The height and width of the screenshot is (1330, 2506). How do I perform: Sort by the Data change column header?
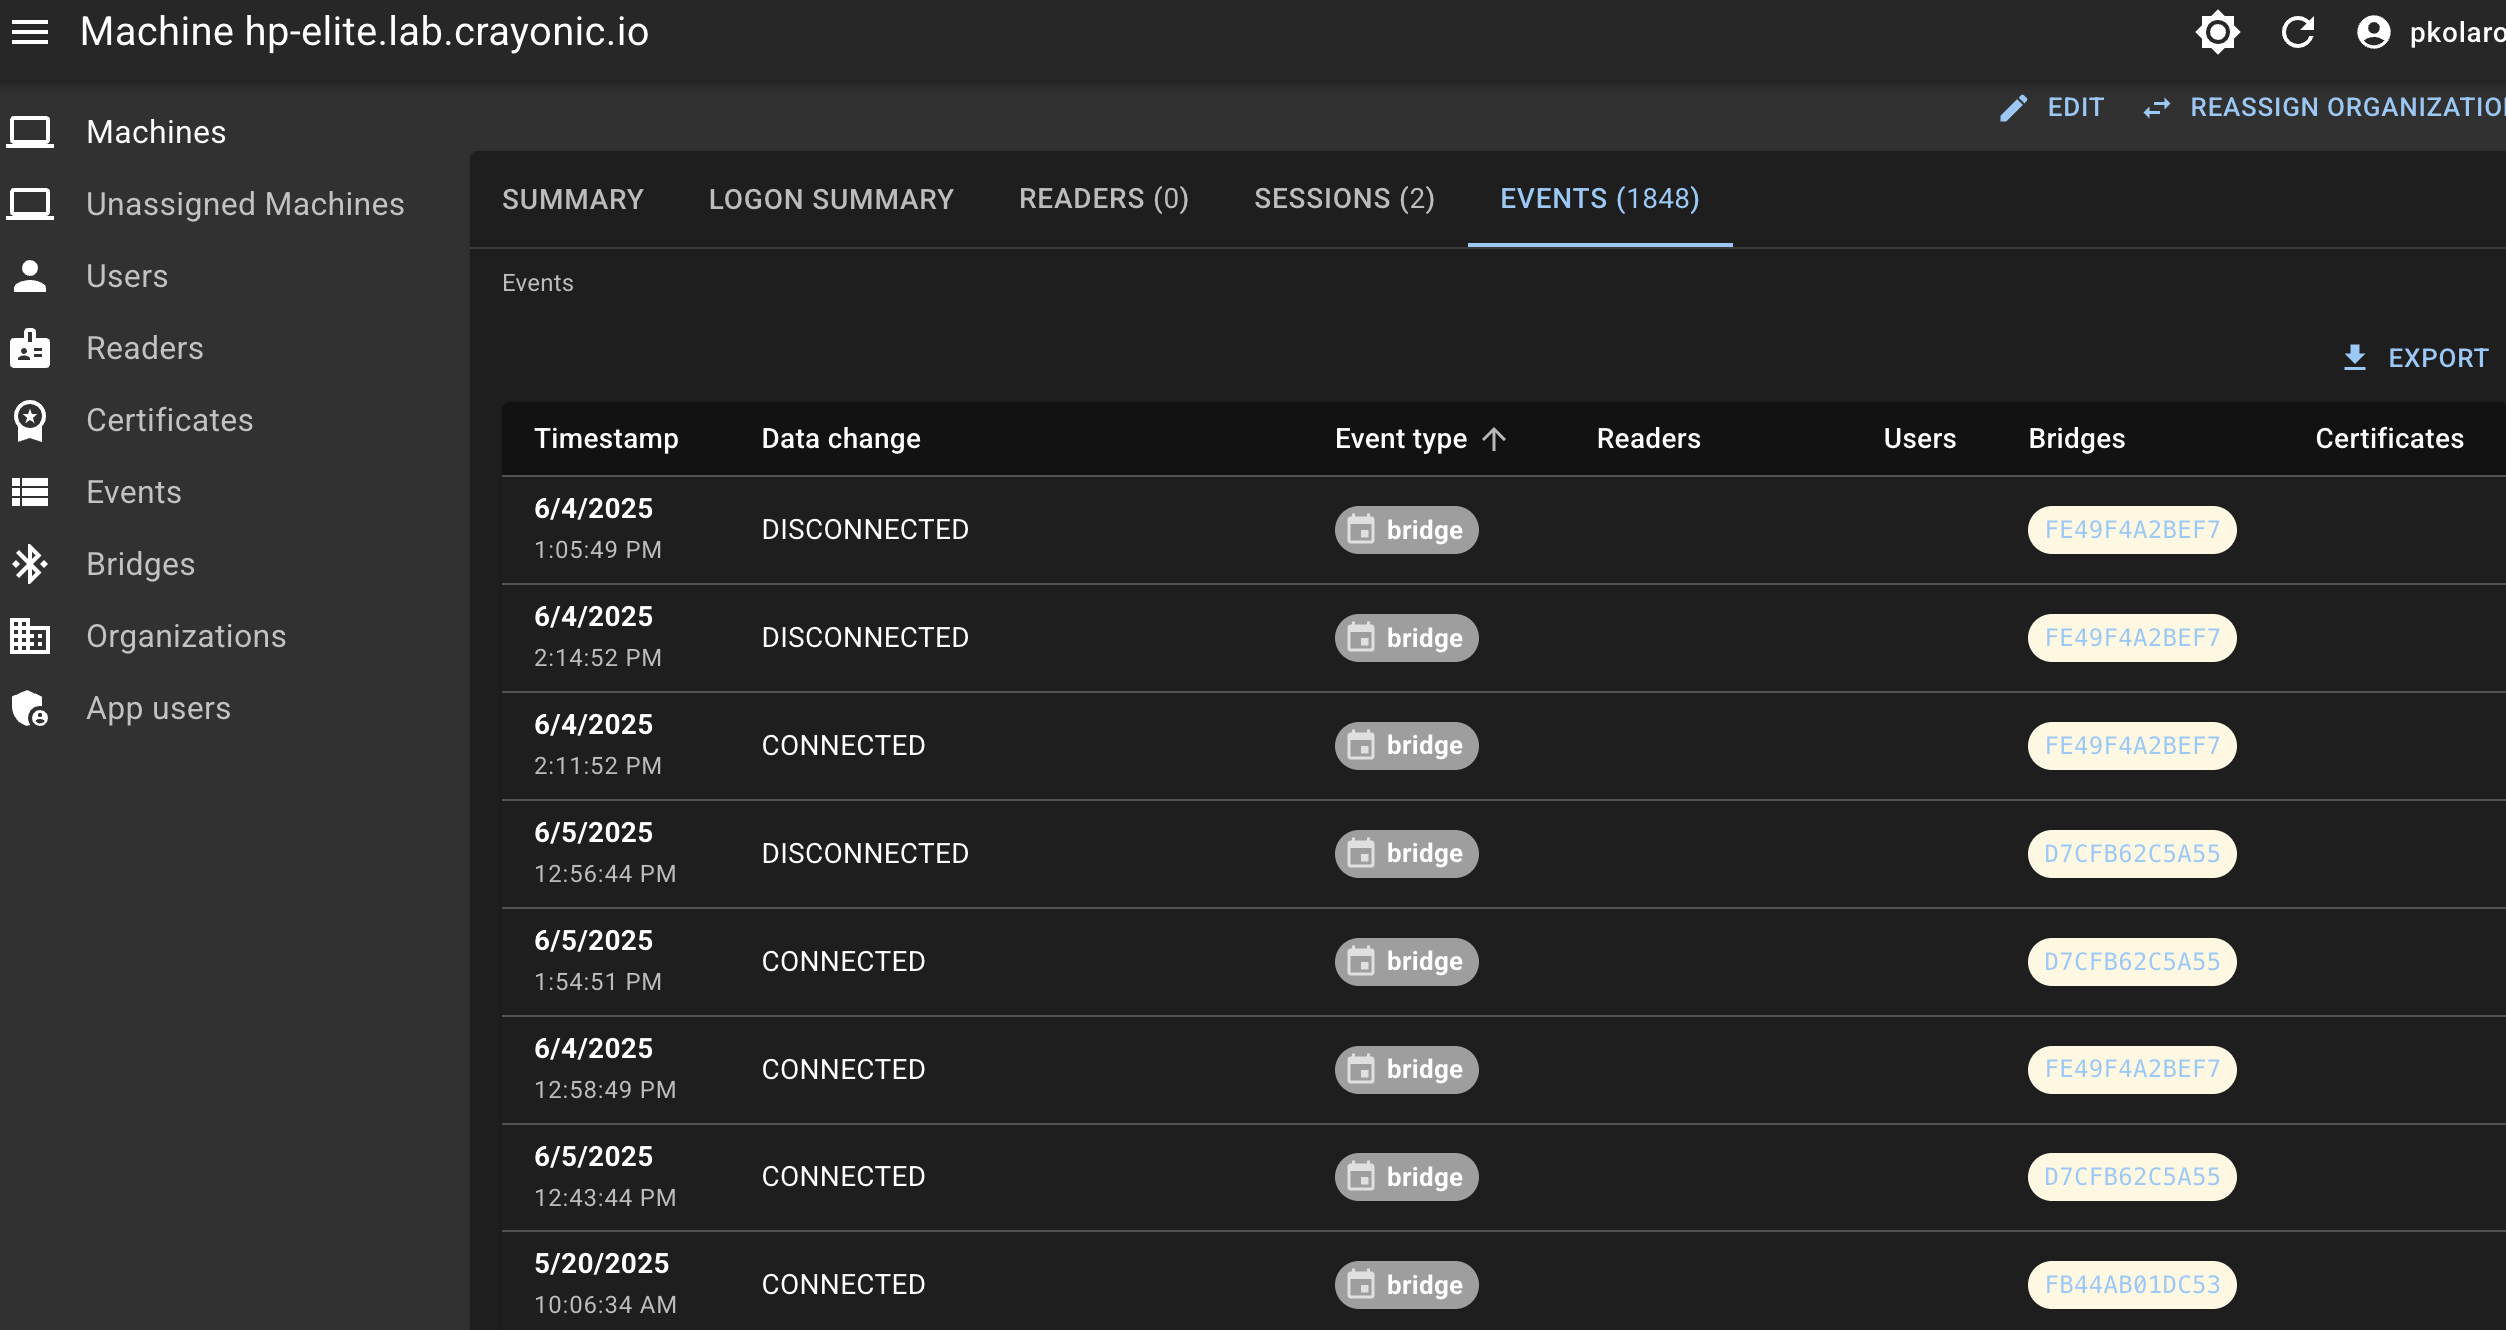pyautogui.click(x=841, y=439)
